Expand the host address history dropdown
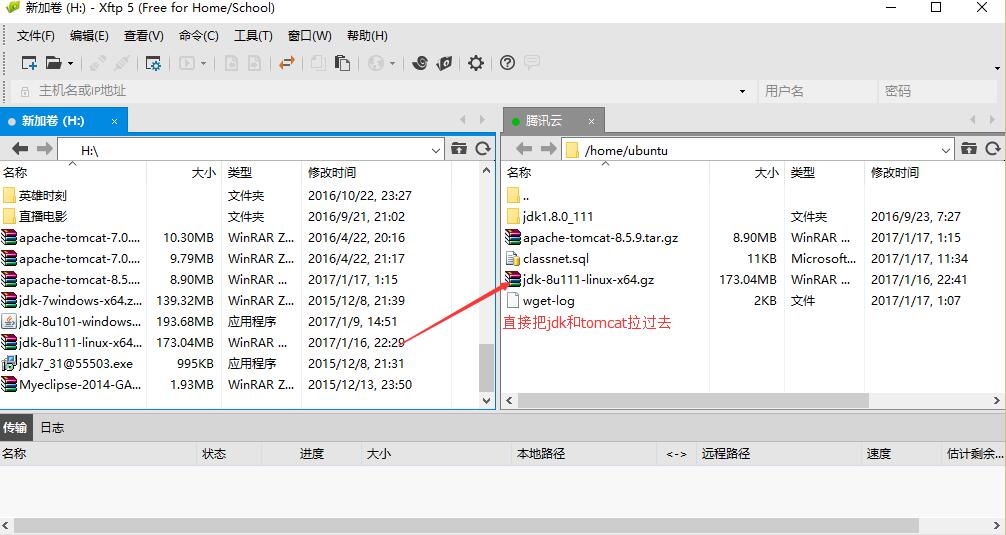This screenshot has width=1006, height=535. (742, 91)
